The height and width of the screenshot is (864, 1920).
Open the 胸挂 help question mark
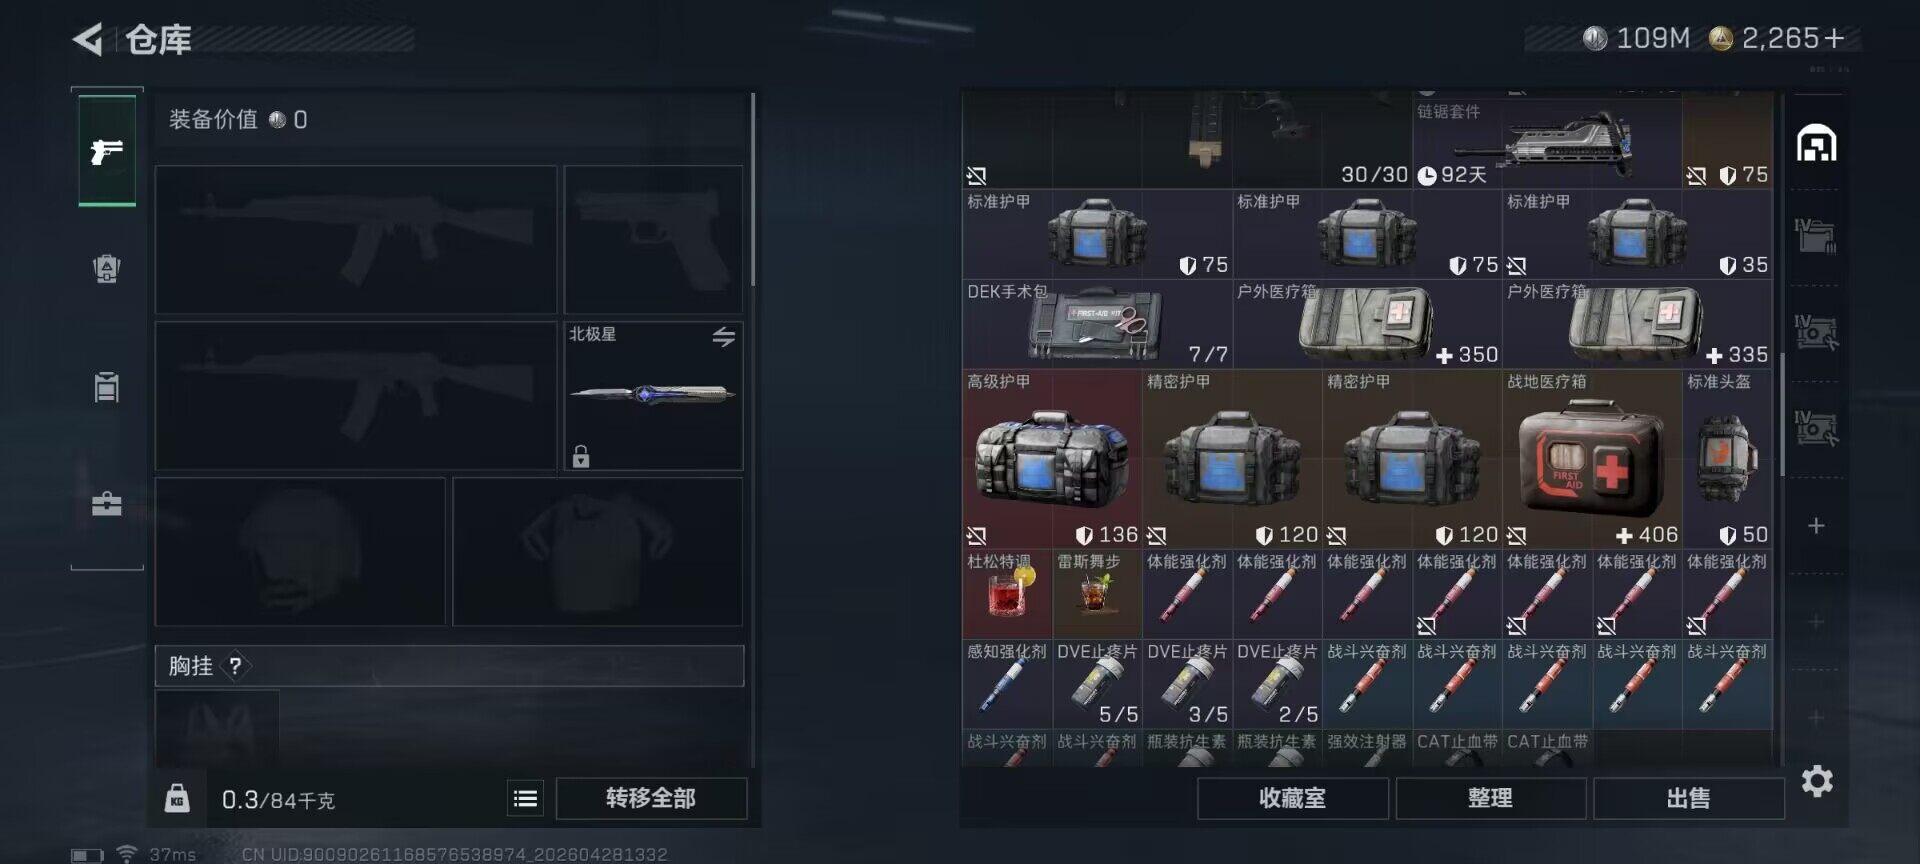(235, 666)
